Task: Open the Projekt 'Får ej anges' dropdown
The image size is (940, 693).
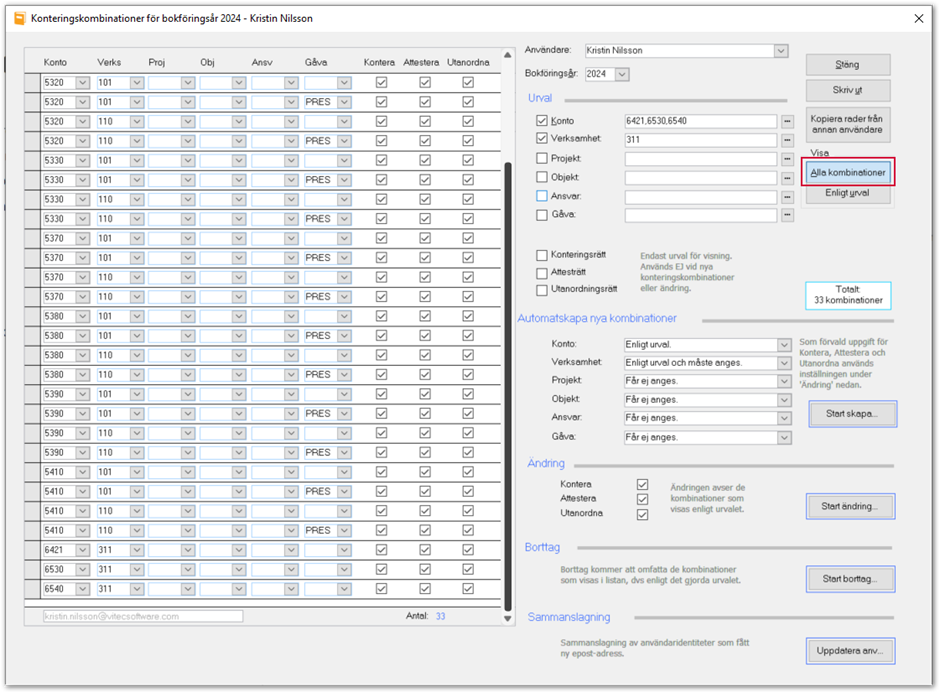Action: tap(783, 381)
